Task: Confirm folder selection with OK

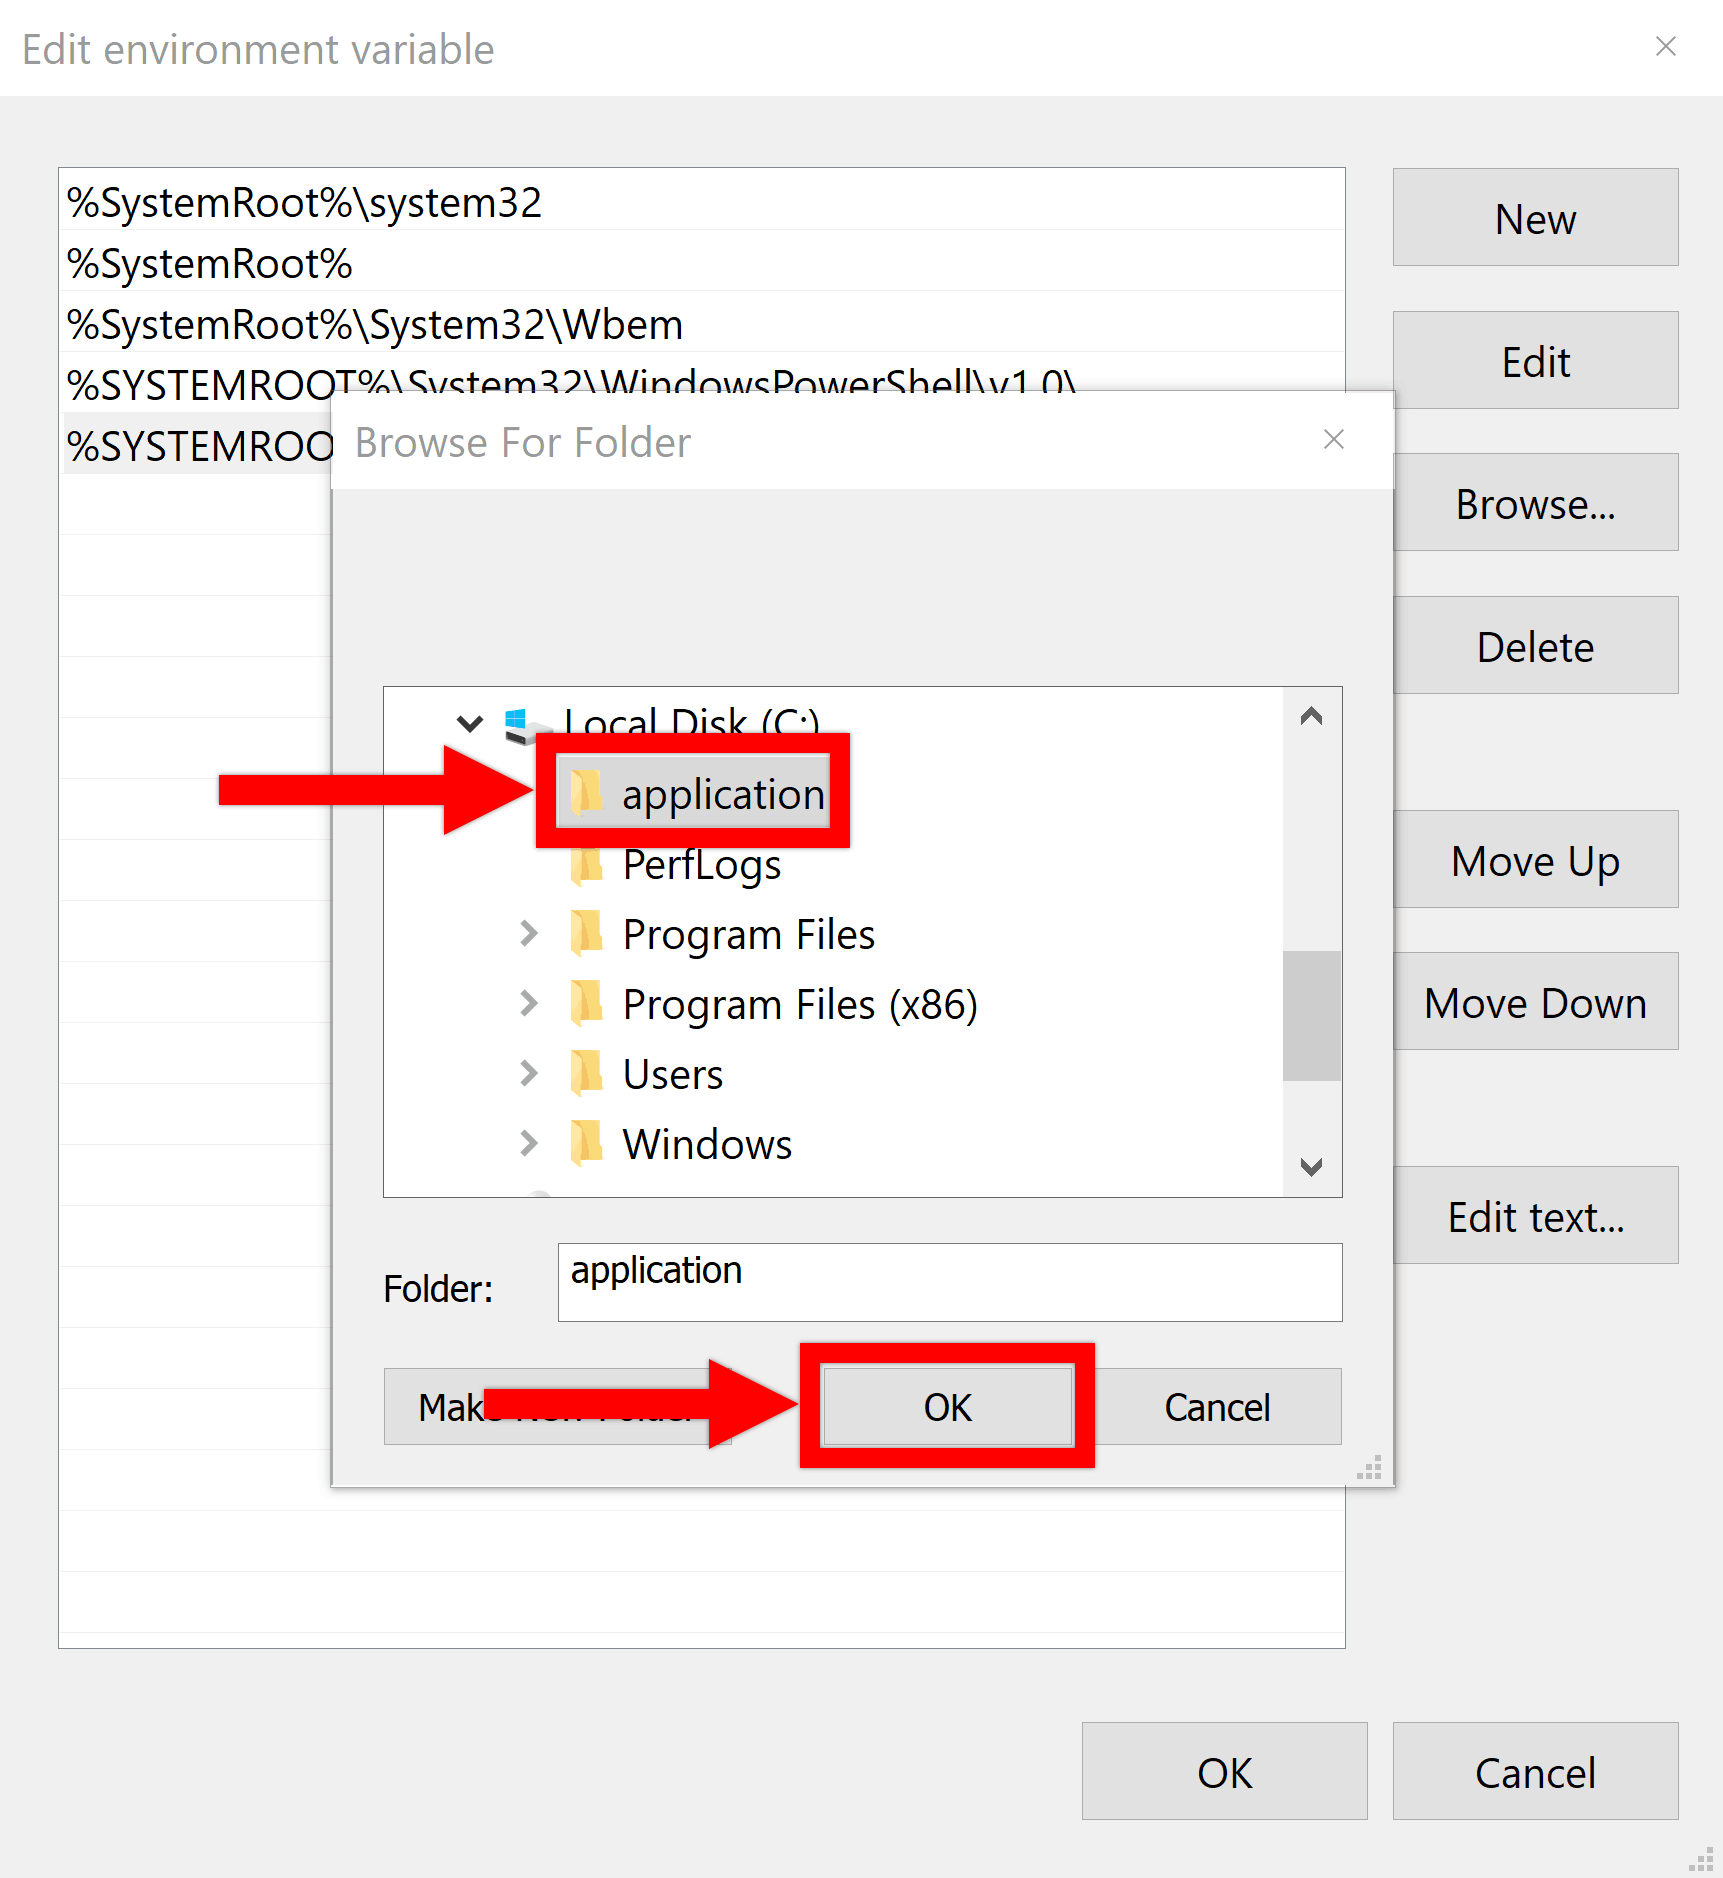Action: coord(947,1406)
